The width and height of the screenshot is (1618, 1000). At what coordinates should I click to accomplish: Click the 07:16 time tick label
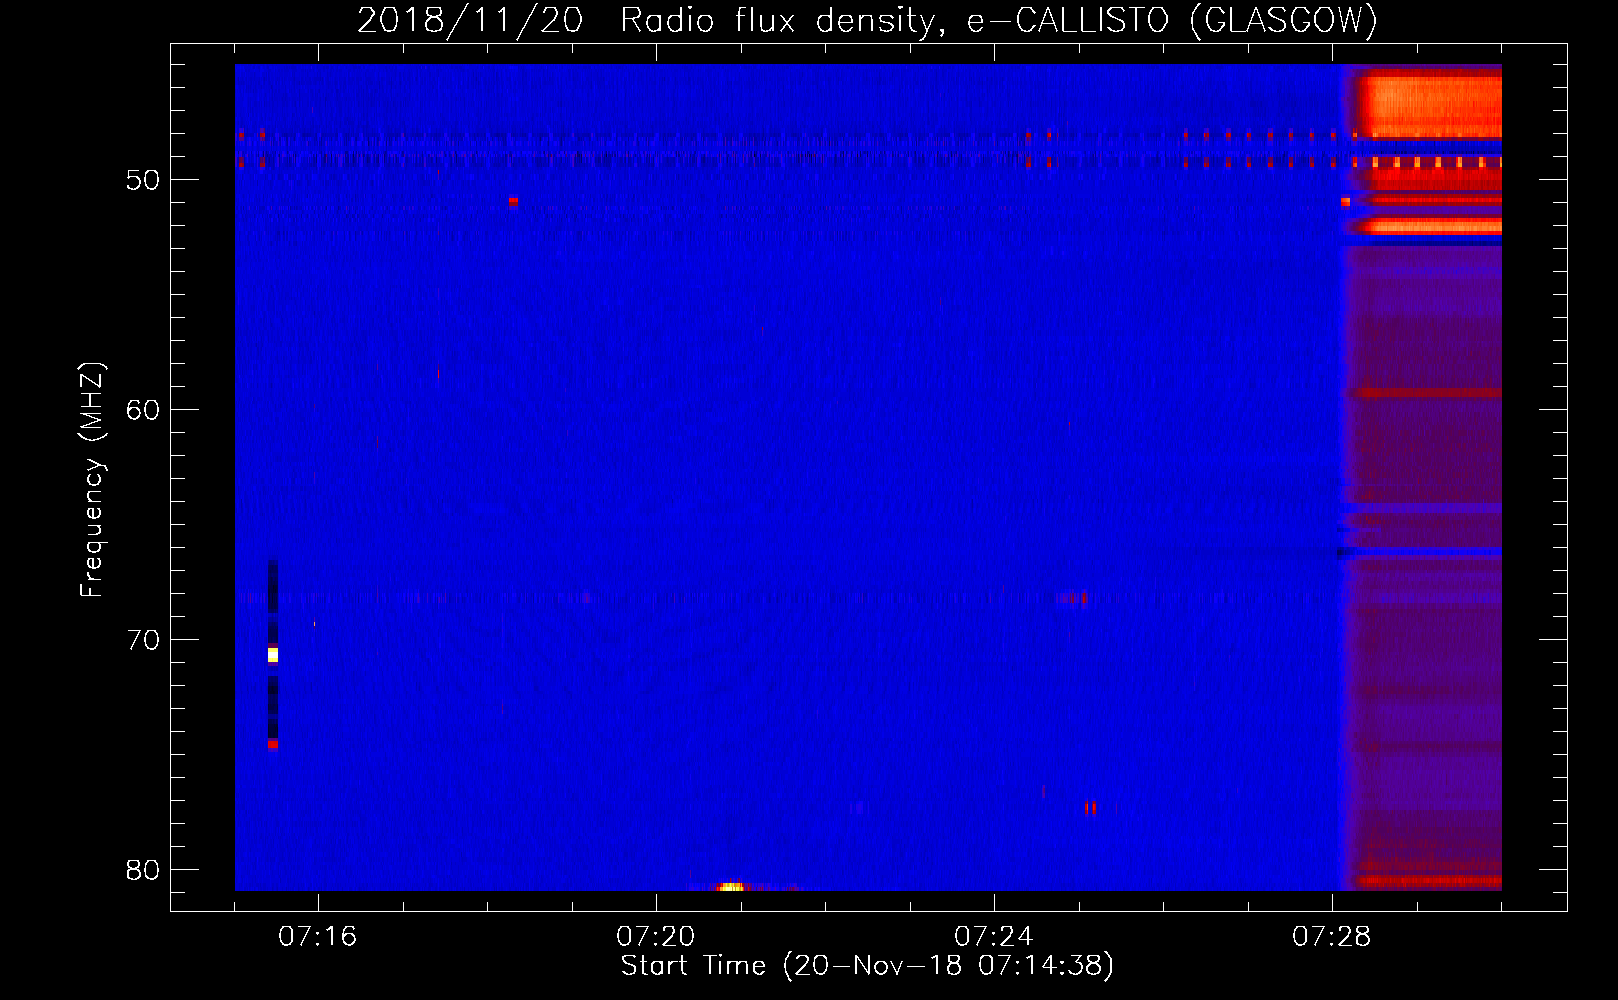317,937
